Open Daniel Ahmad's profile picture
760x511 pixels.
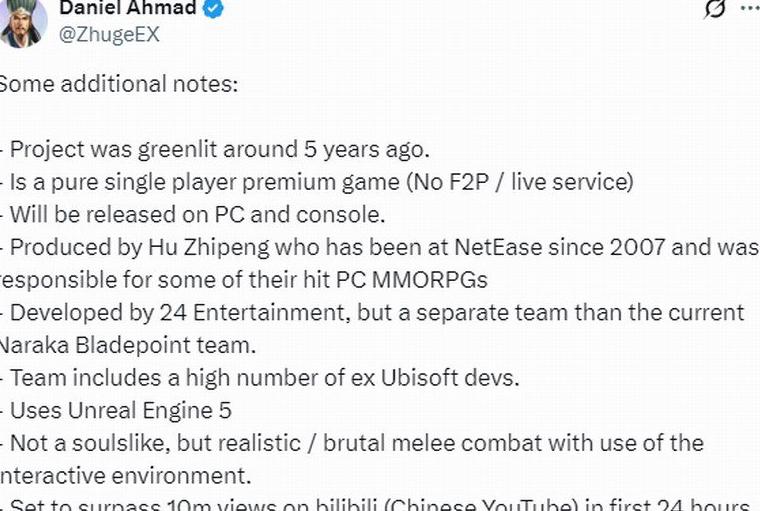coord(22,23)
